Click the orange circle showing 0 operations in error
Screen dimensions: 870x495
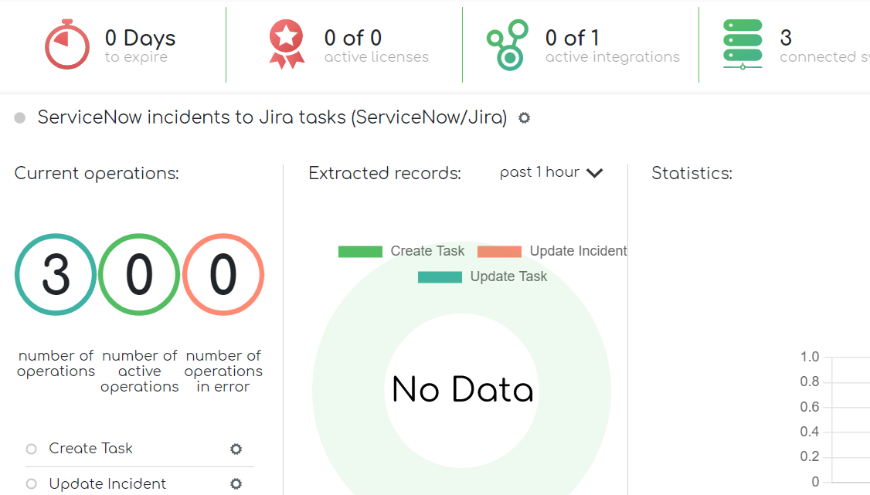[x=223, y=275]
